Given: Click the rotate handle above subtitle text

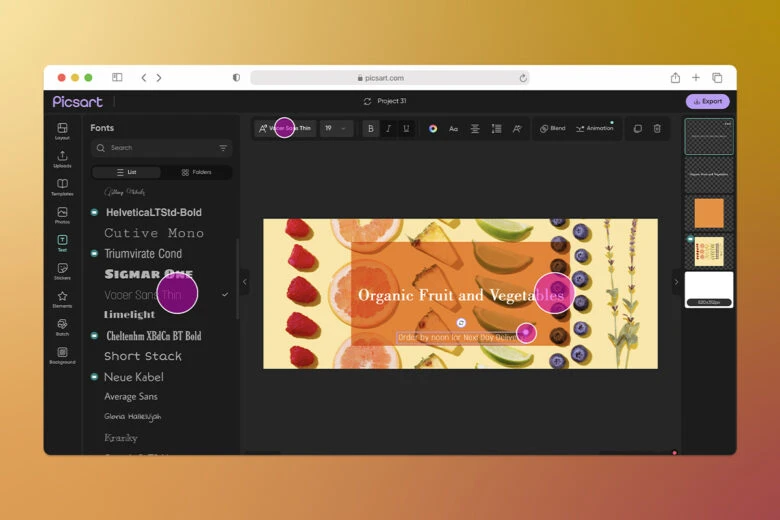Looking at the screenshot, I should pyautogui.click(x=461, y=323).
